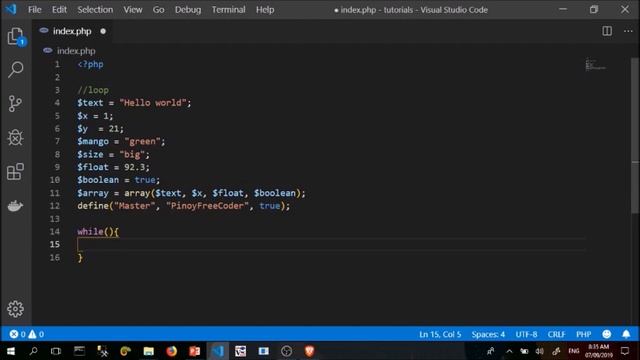The image size is (640, 360).
Task: Click index.php in the breadcrumb
Action: pyautogui.click(x=76, y=51)
